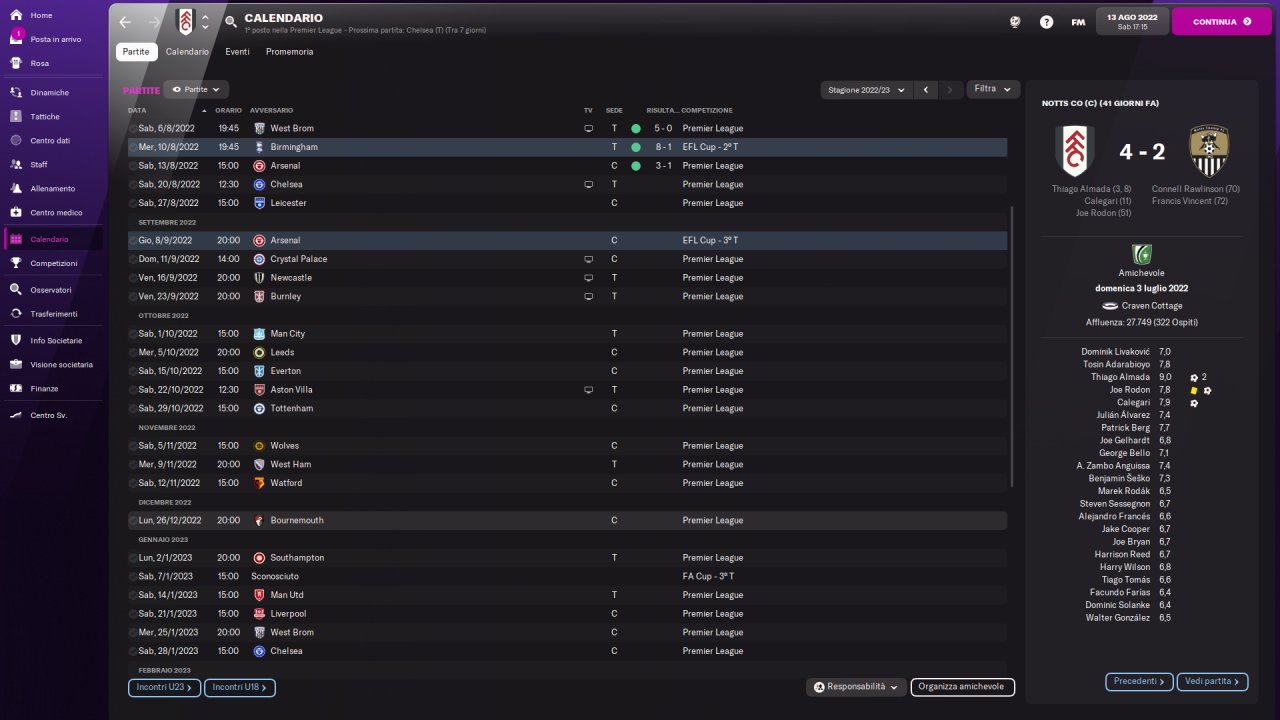Open the Filtra dropdown
This screenshot has height=720, width=1280.
point(993,89)
